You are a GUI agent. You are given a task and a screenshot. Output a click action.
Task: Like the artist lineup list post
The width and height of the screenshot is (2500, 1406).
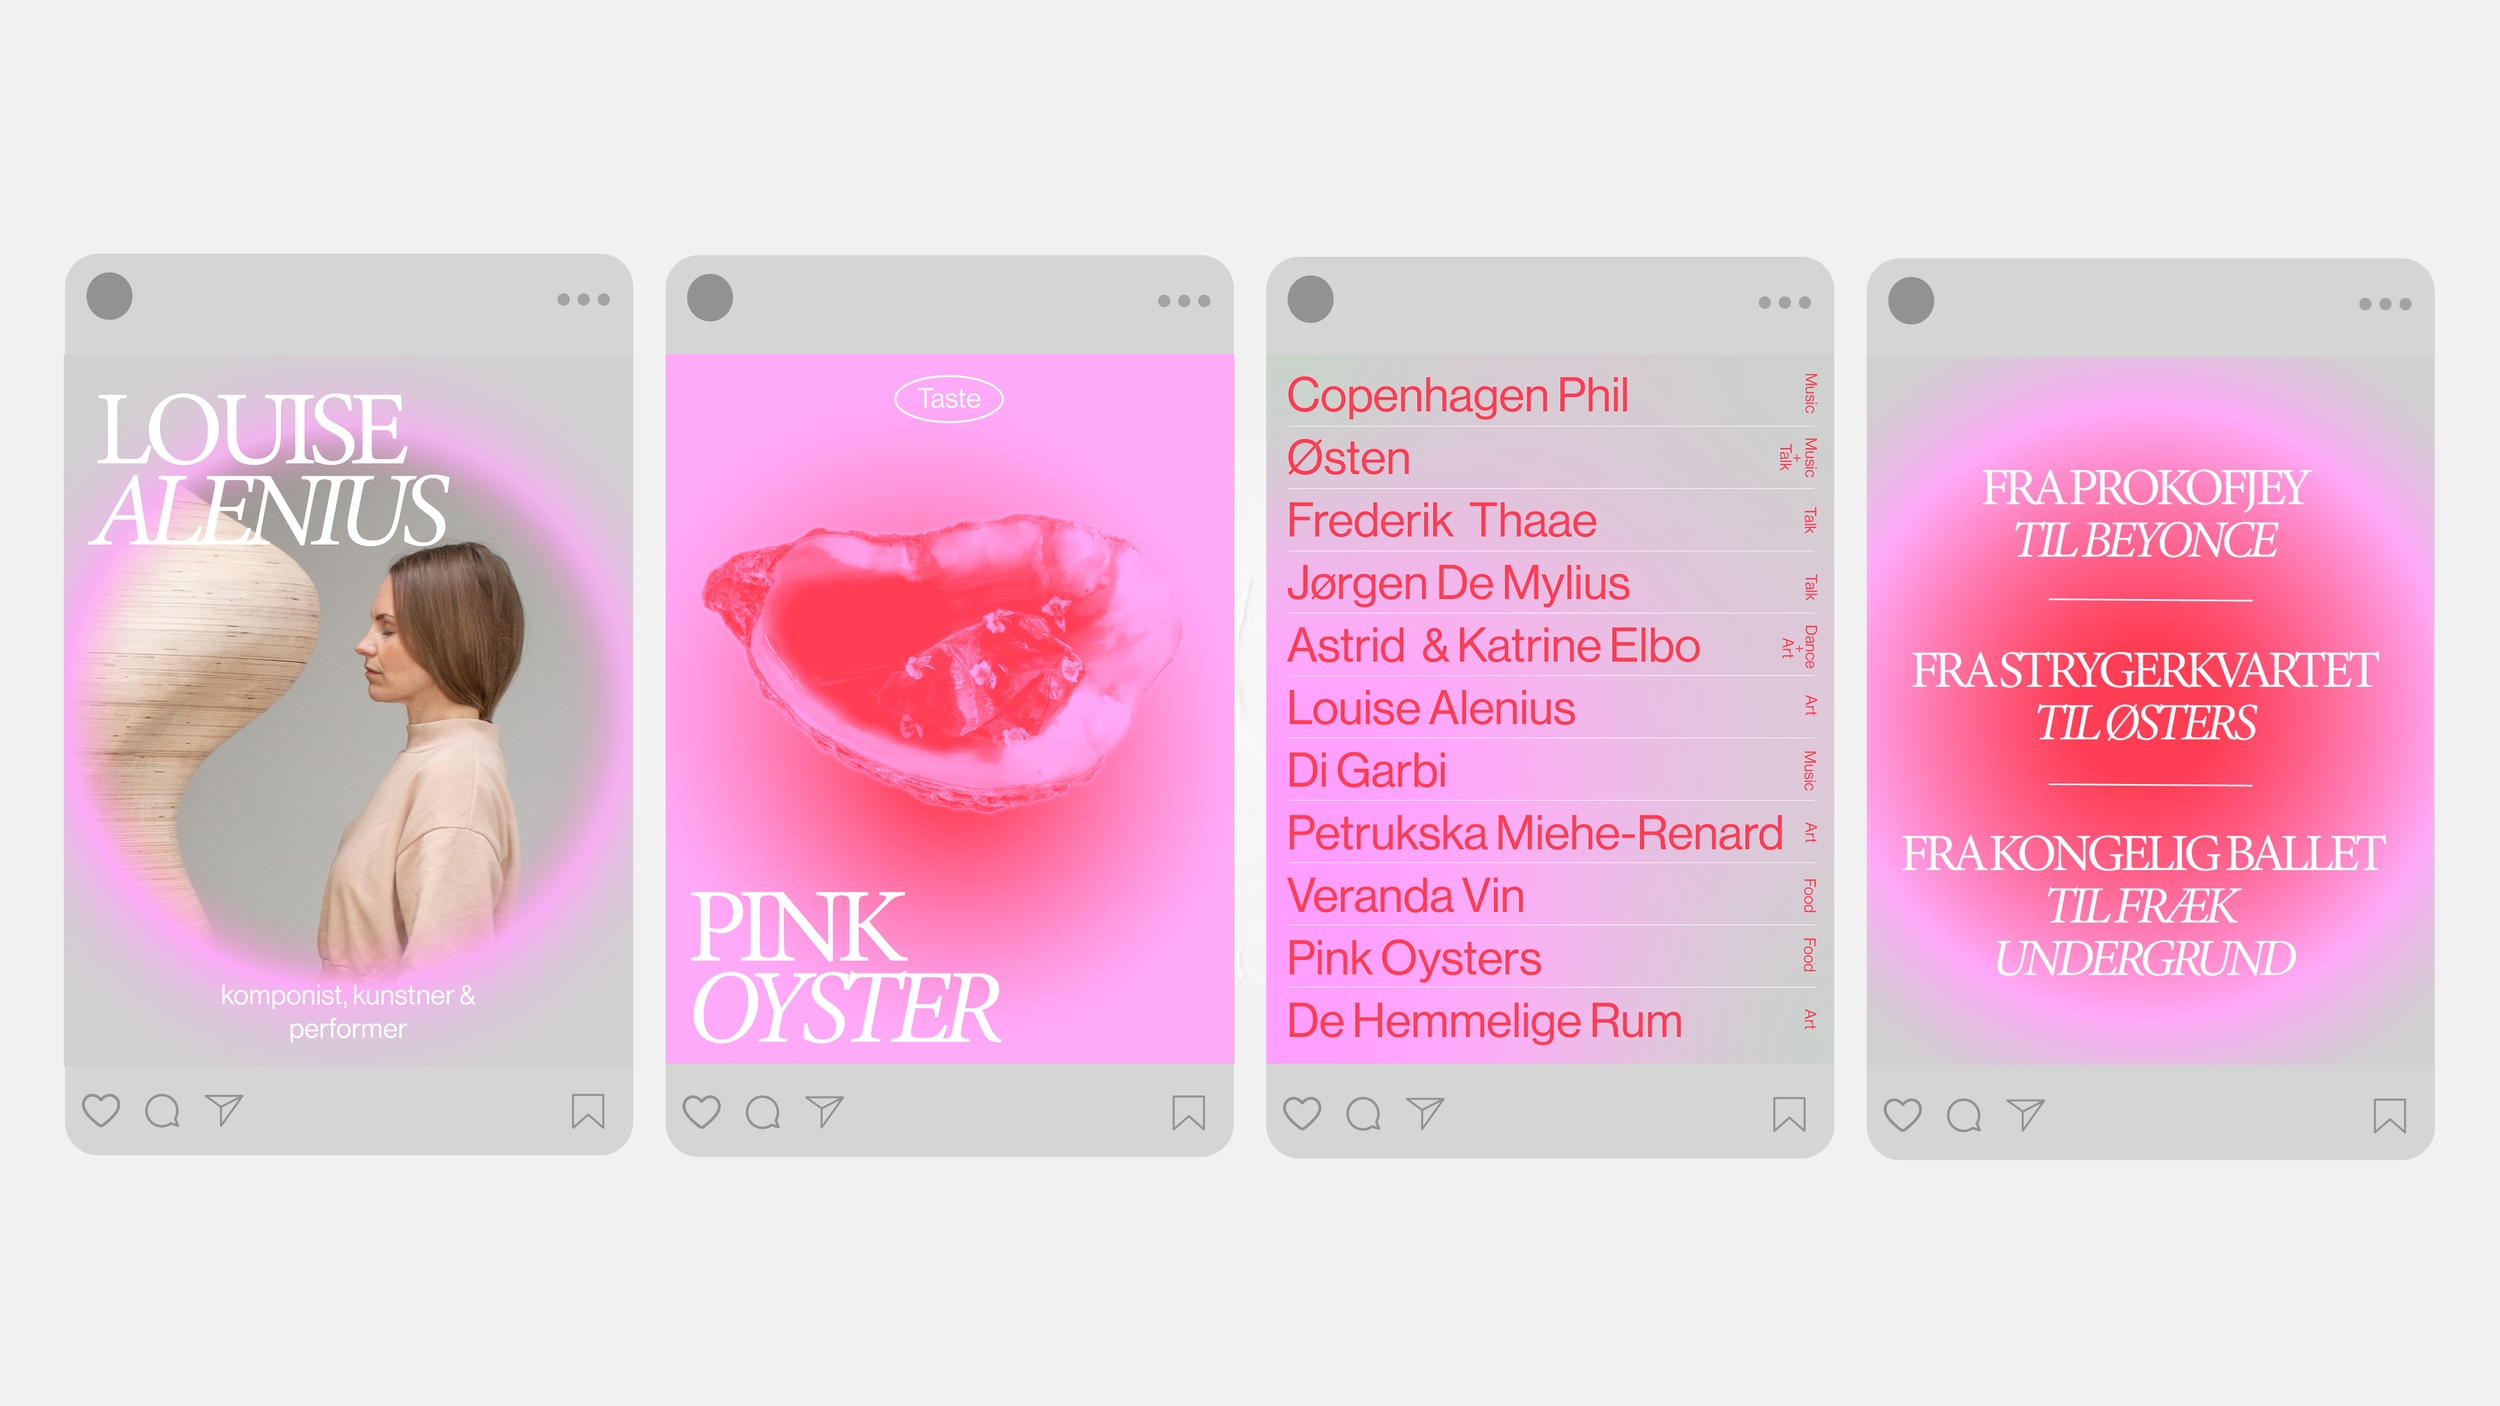click(1302, 1113)
